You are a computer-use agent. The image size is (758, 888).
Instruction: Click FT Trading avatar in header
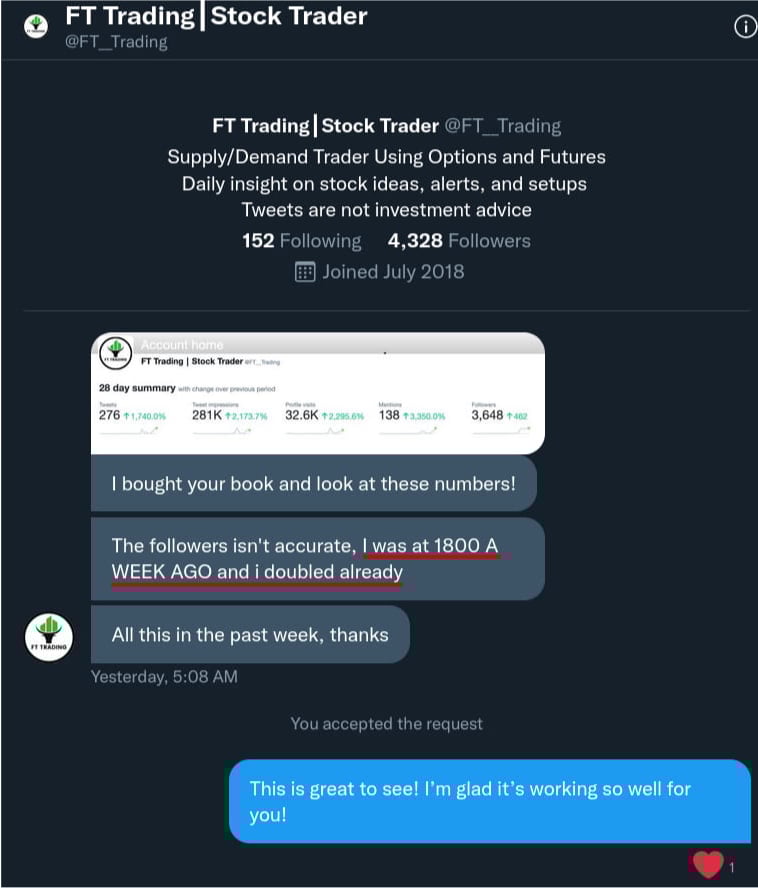[x=36, y=26]
